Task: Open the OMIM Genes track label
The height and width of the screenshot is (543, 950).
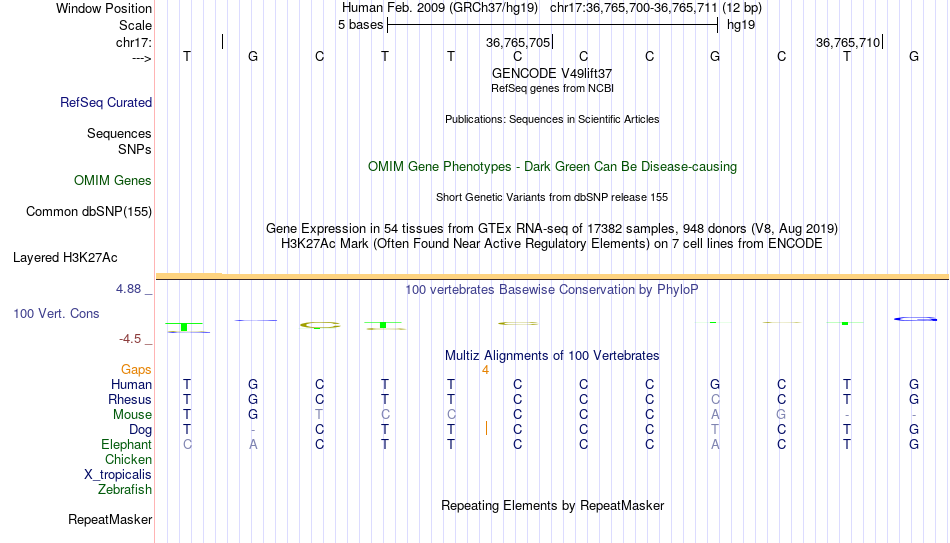Action: (x=113, y=181)
